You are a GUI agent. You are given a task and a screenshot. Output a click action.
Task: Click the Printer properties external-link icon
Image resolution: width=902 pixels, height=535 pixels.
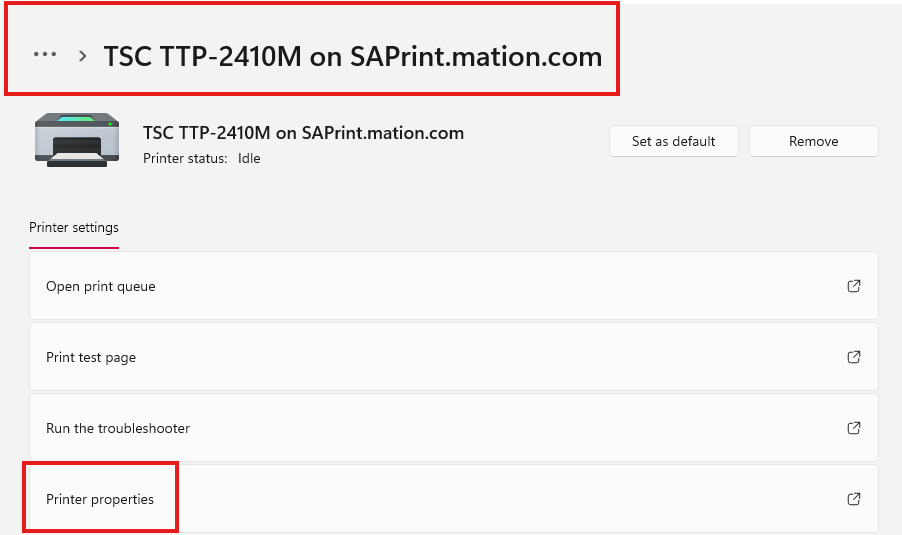[x=854, y=499]
